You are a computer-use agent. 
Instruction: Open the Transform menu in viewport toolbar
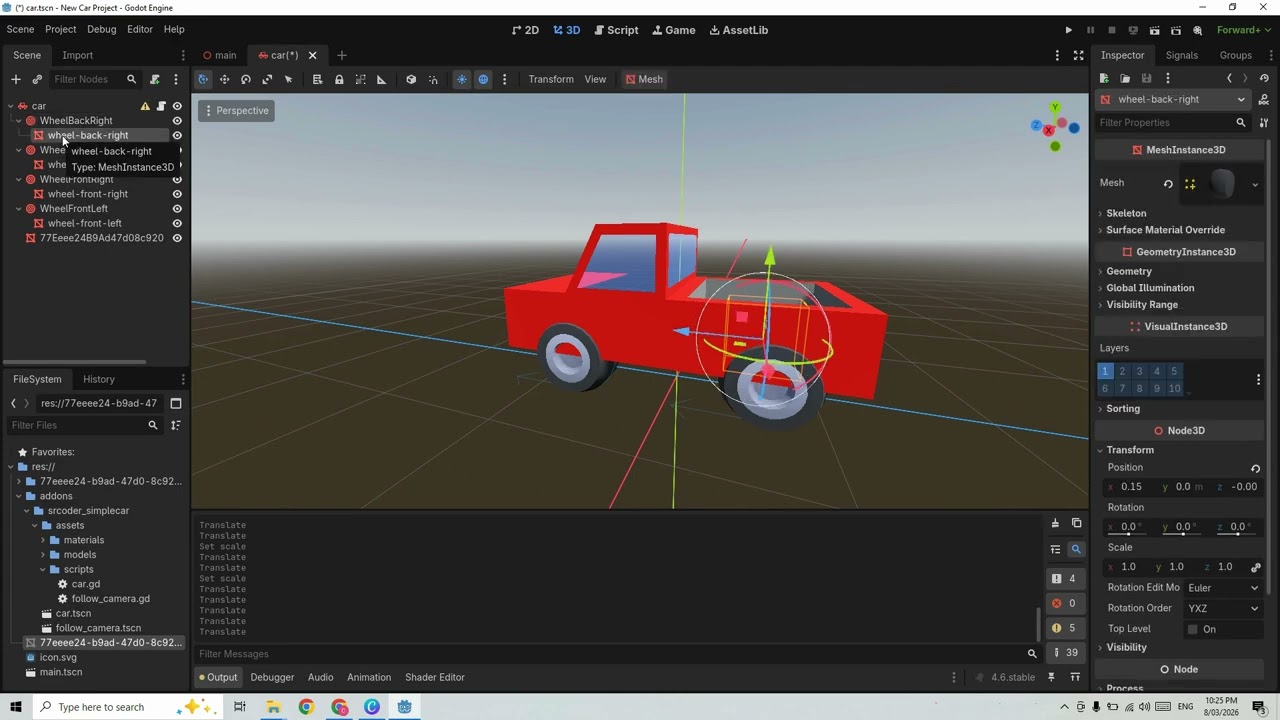(551, 79)
